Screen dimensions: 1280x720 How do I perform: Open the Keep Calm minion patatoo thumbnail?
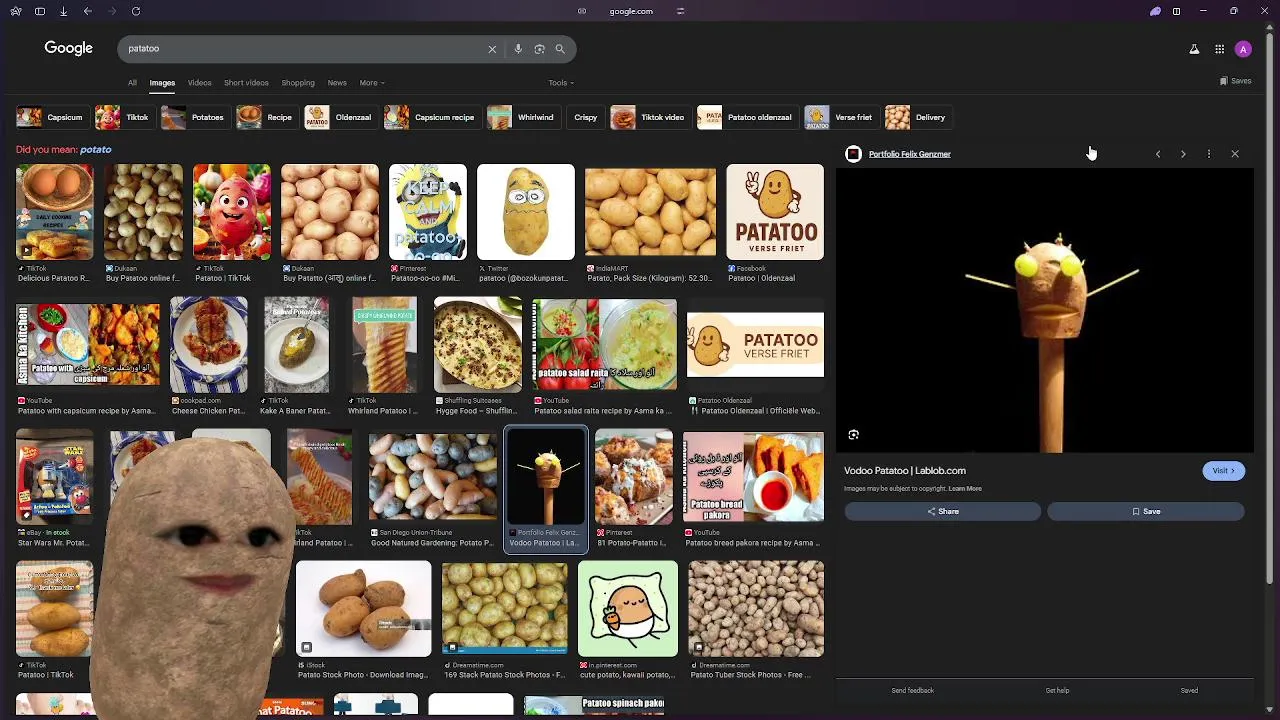click(427, 212)
